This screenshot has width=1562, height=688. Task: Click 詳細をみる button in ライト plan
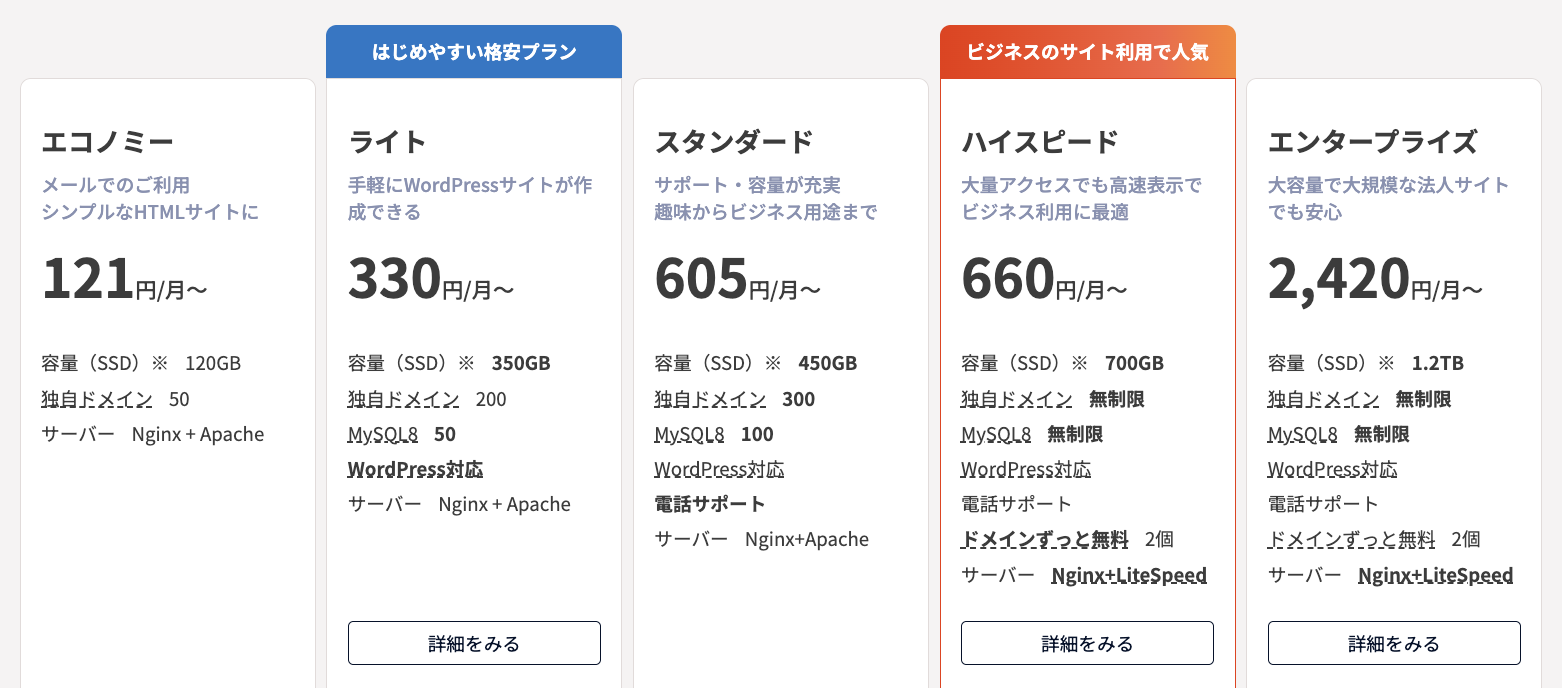pos(474,643)
